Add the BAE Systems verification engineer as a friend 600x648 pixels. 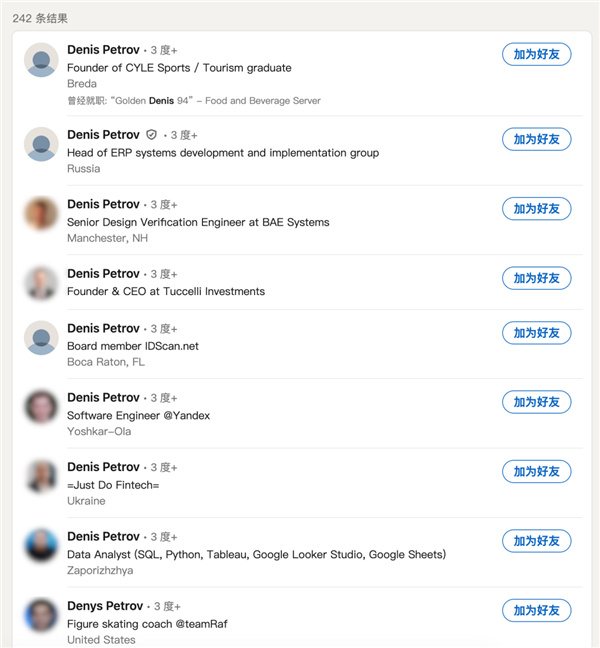(x=536, y=209)
